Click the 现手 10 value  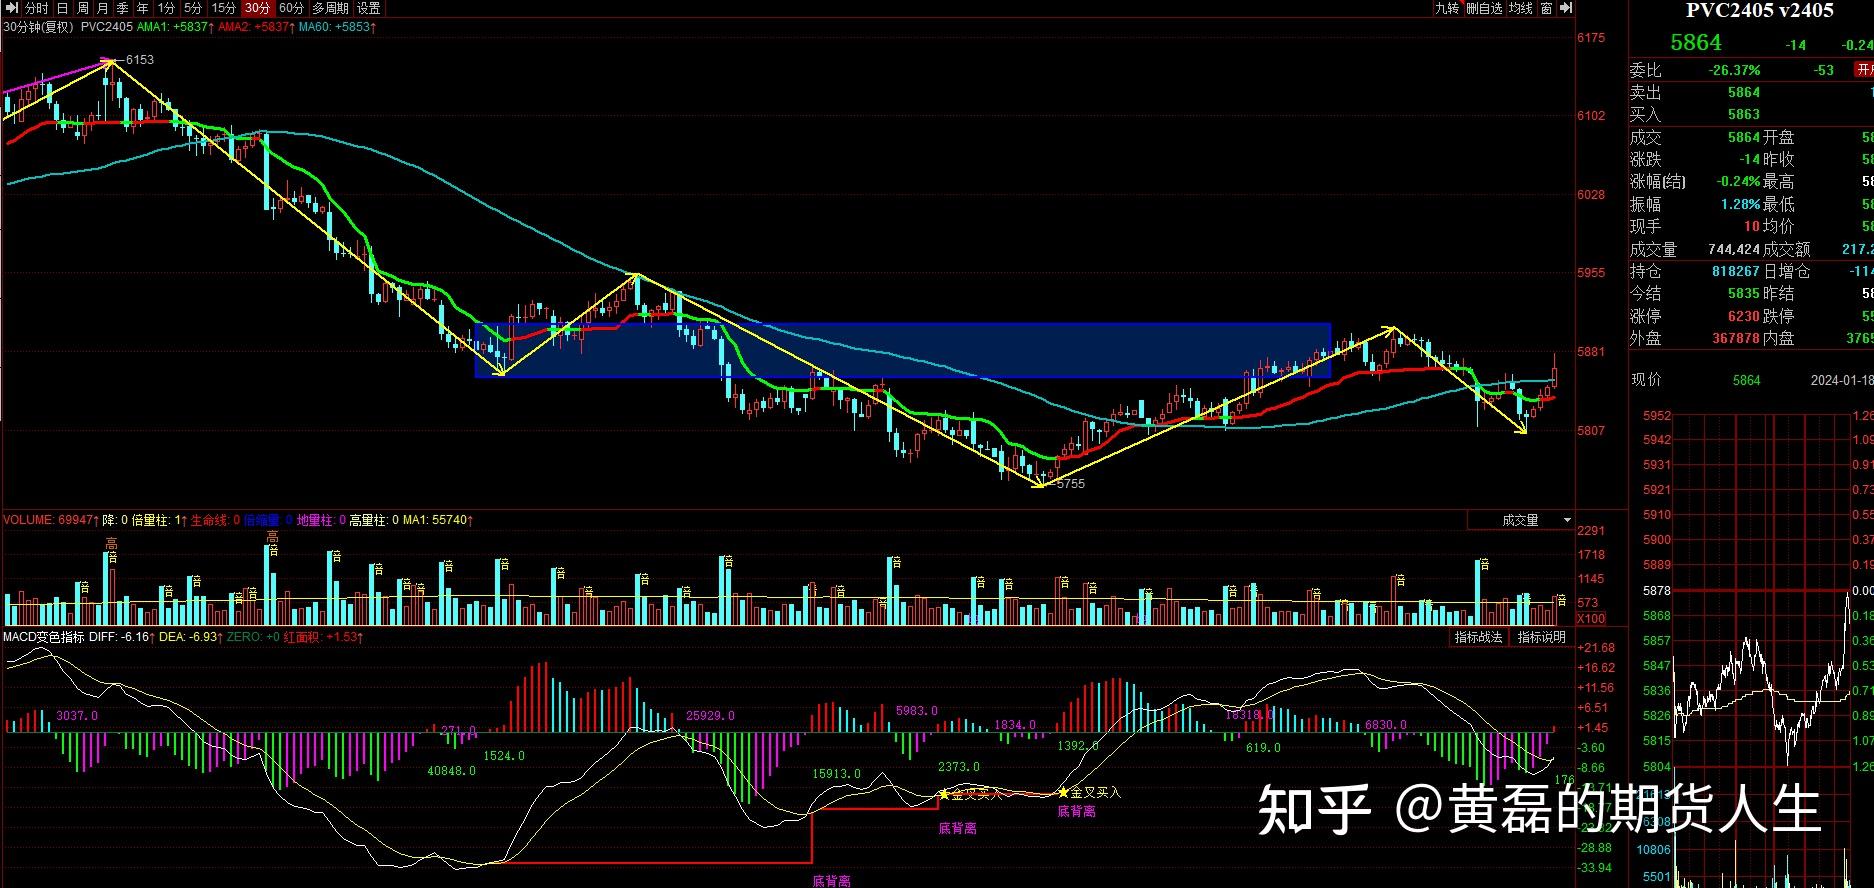(1752, 226)
